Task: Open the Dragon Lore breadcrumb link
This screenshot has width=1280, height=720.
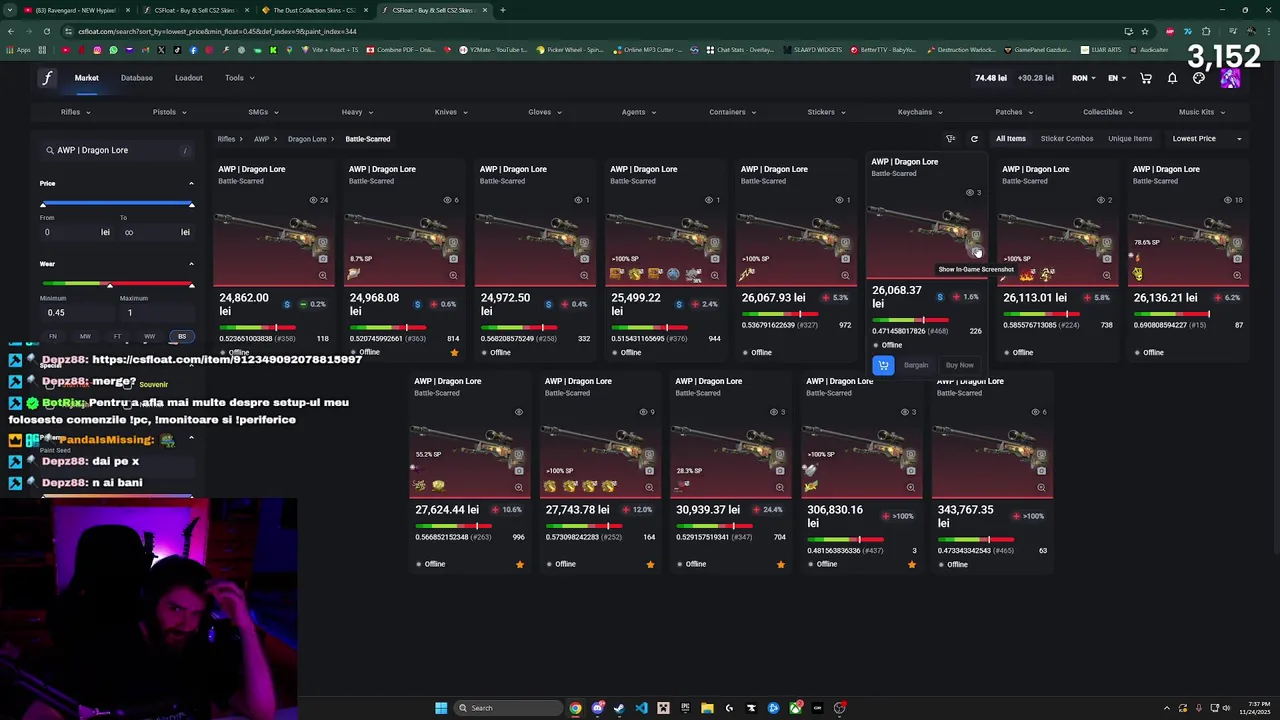Action: pyautogui.click(x=307, y=139)
